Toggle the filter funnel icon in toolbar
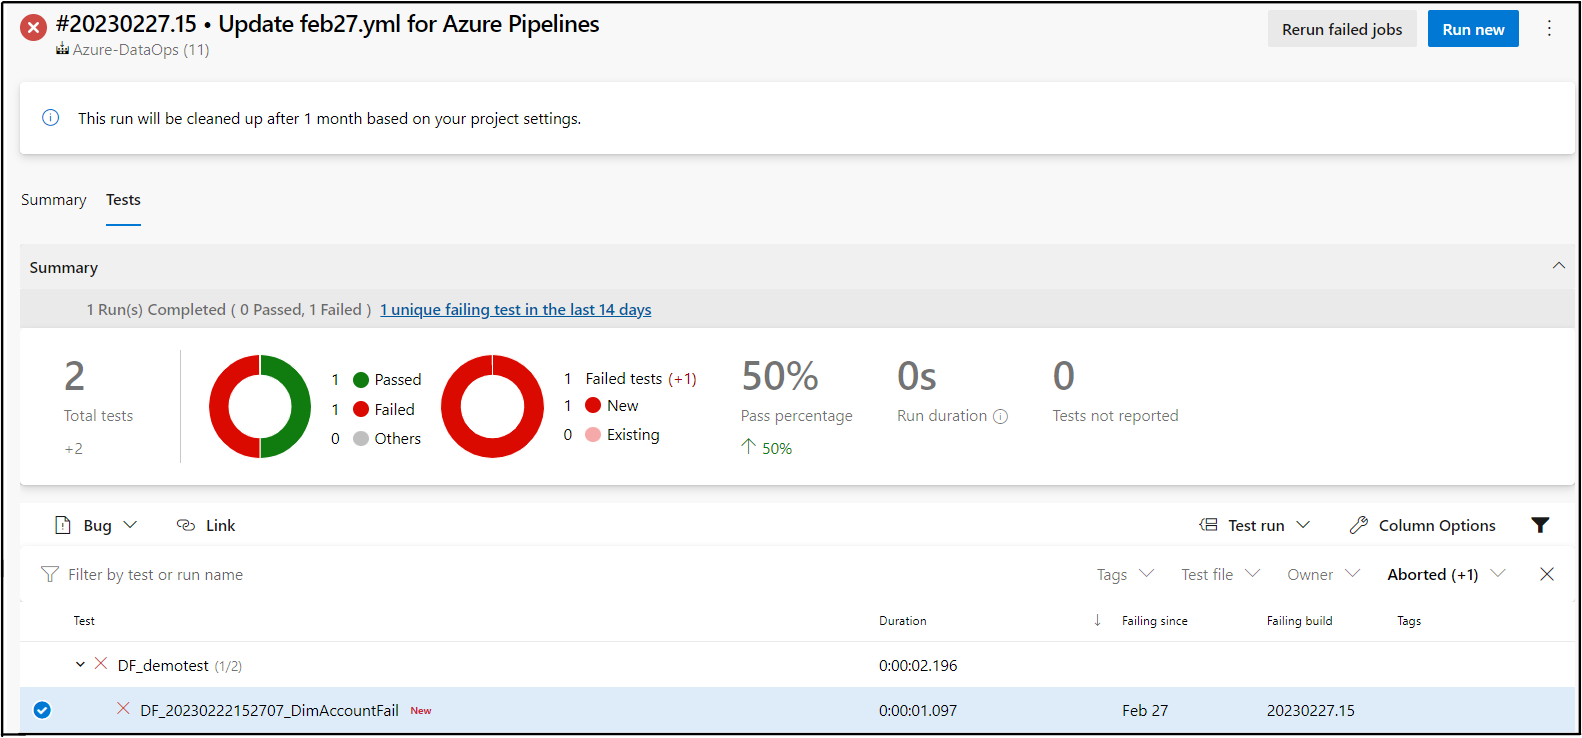 1540,525
